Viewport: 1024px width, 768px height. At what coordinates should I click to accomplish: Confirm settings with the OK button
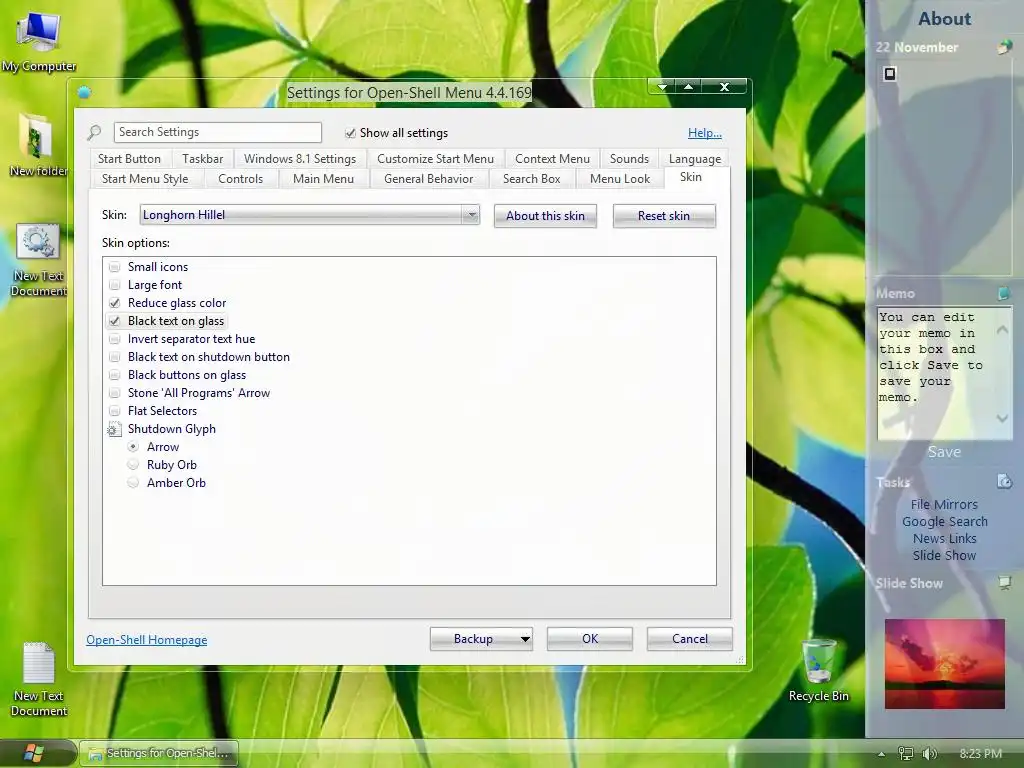(590, 639)
